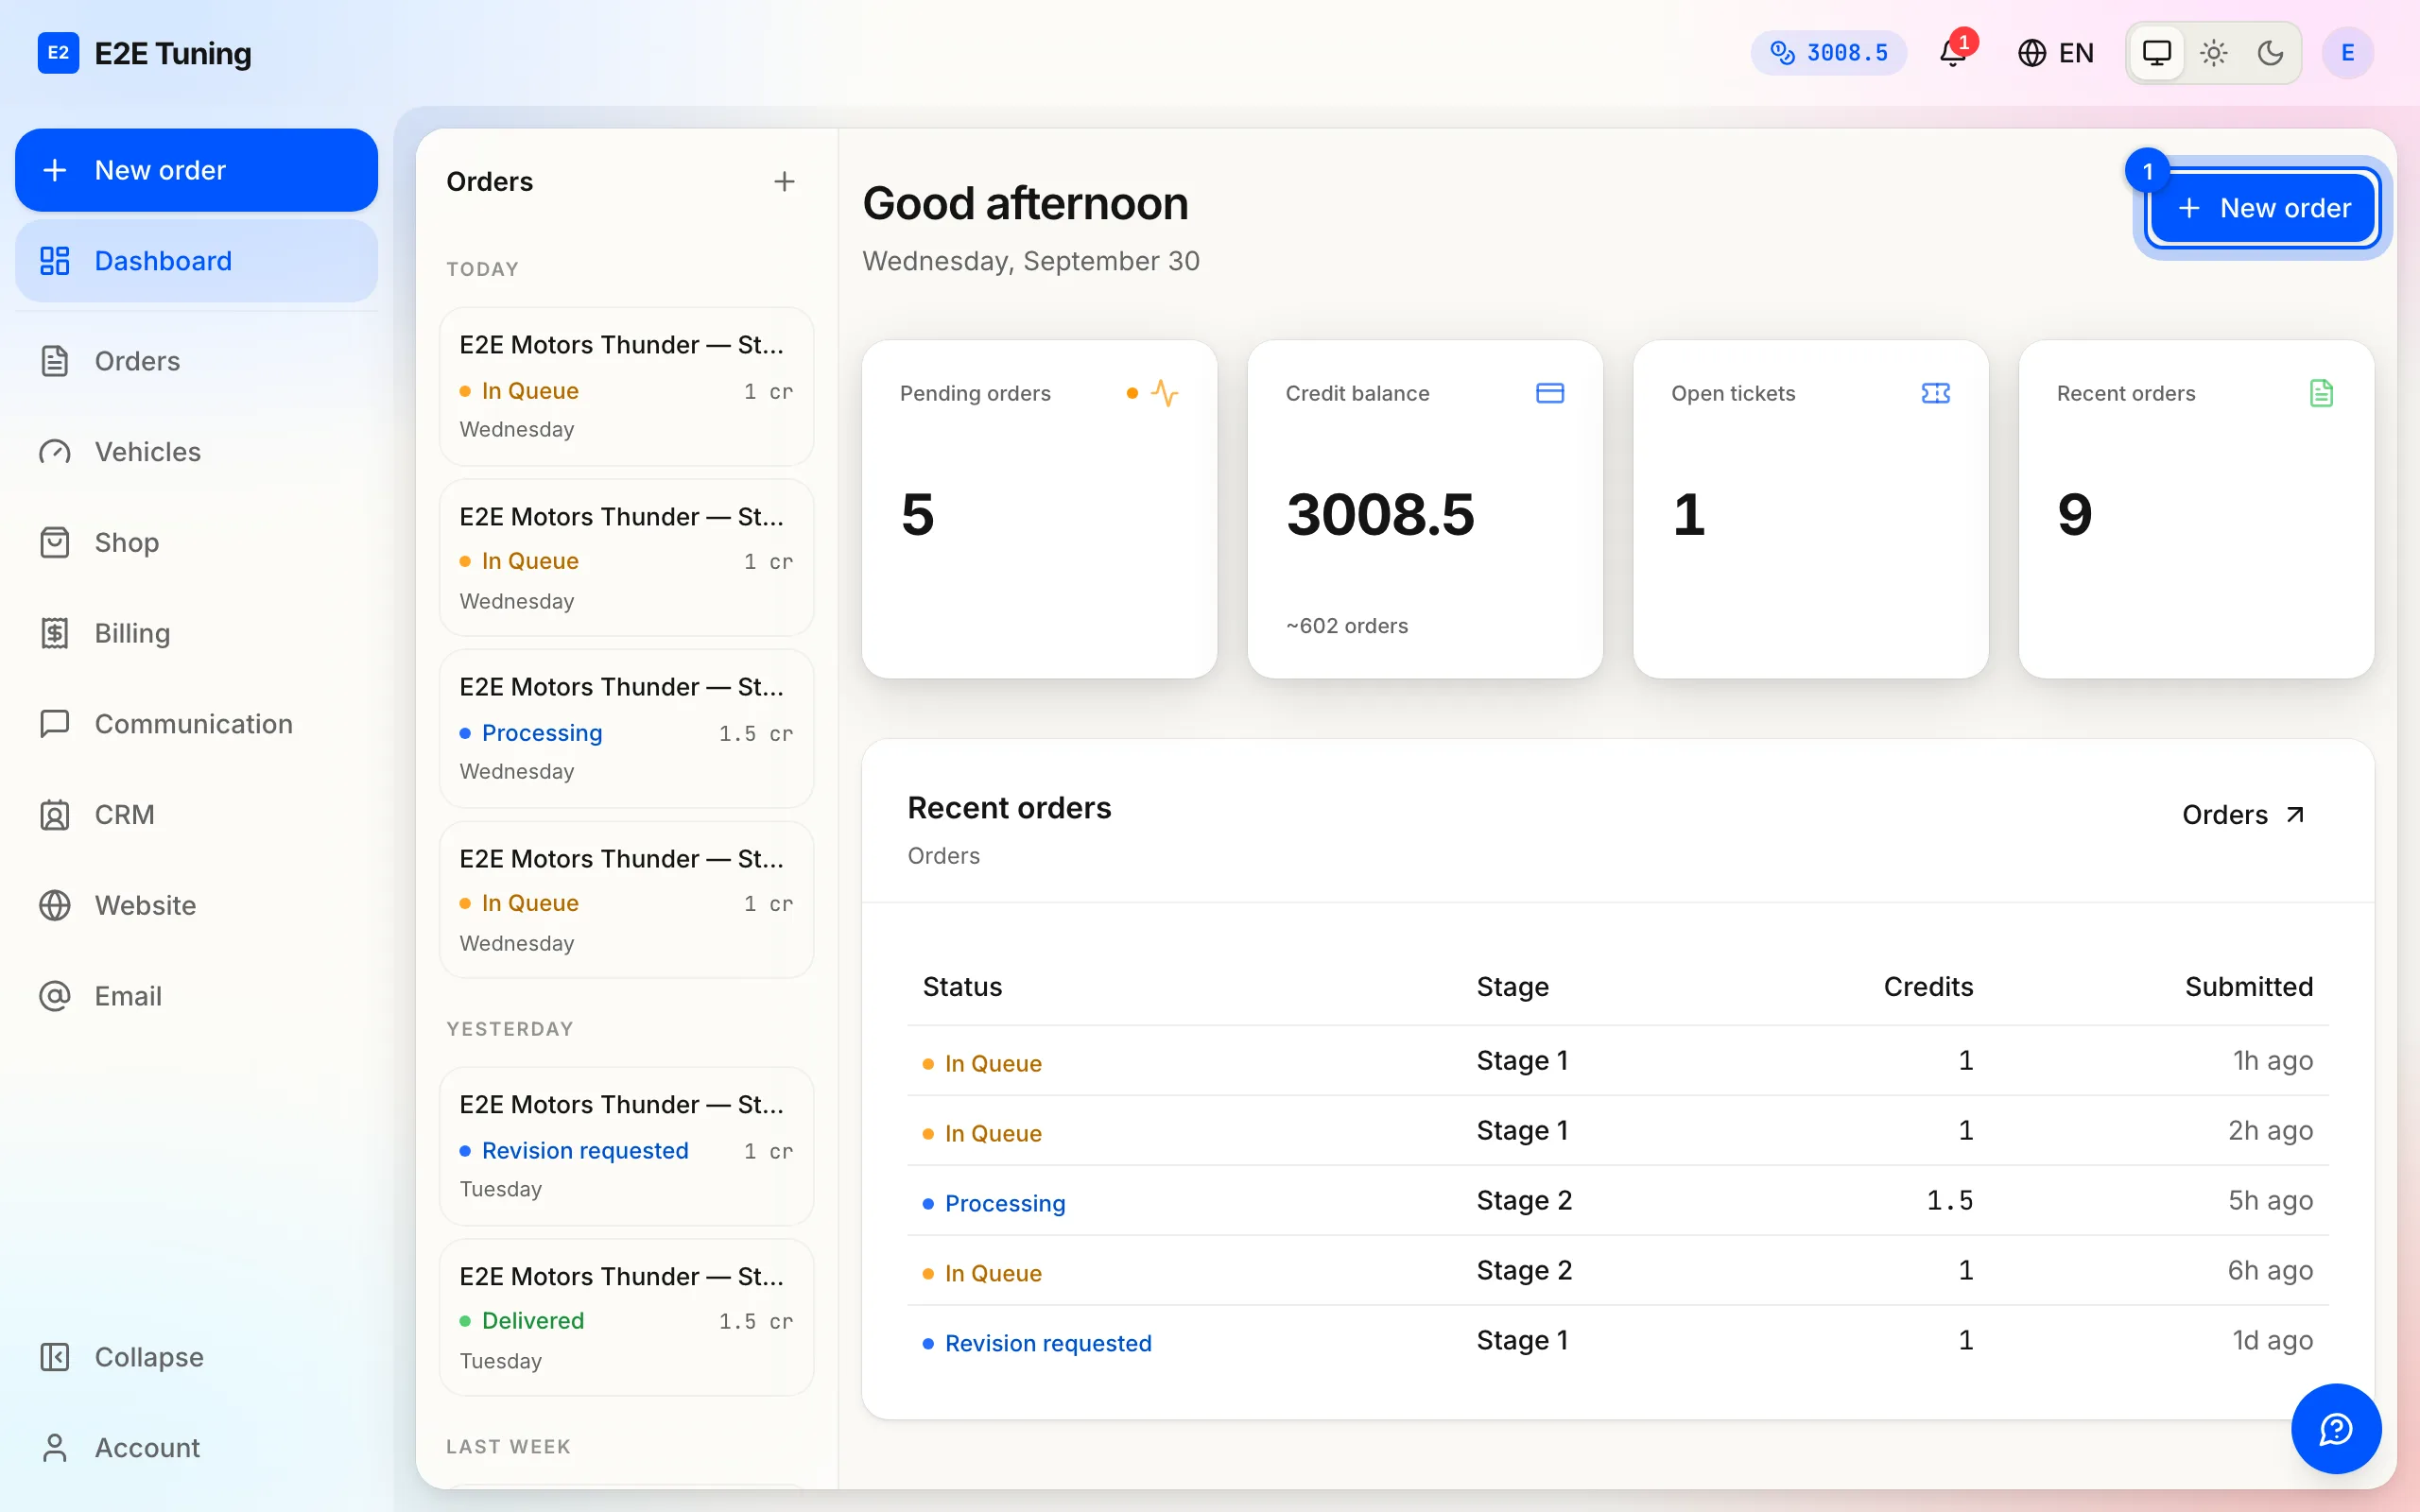This screenshot has width=2420, height=1512.
Task: Open the Delivered order card from Tuesday
Action: point(626,1317)
